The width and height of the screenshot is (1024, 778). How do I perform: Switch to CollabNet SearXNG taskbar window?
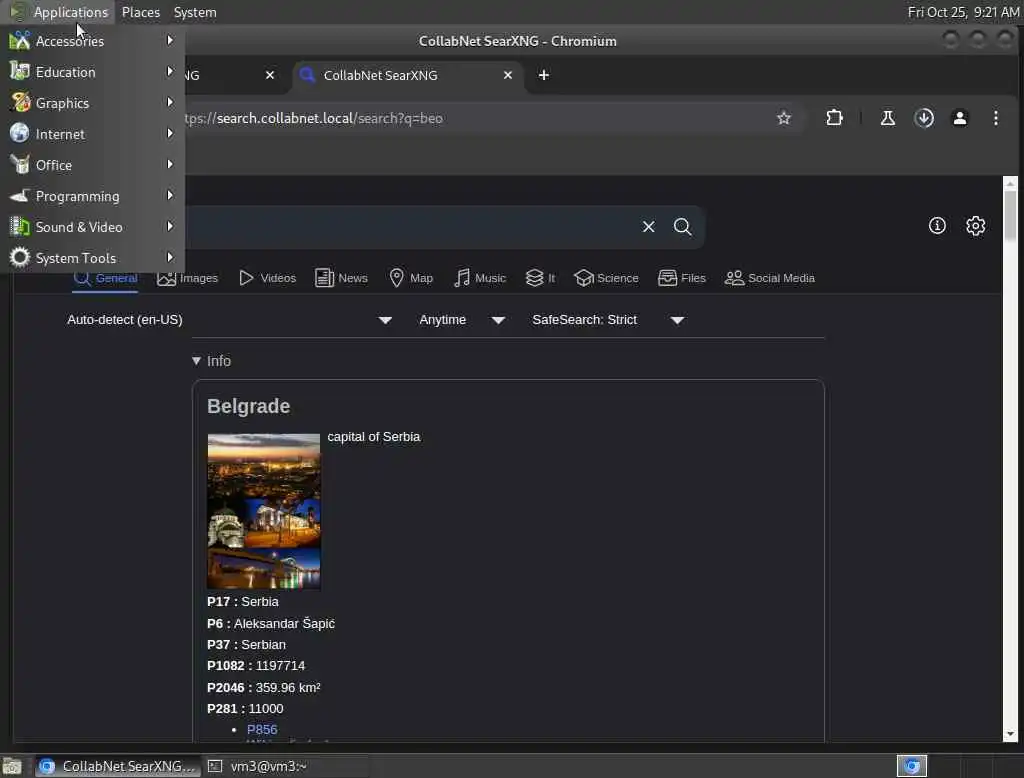coord(116,766)
